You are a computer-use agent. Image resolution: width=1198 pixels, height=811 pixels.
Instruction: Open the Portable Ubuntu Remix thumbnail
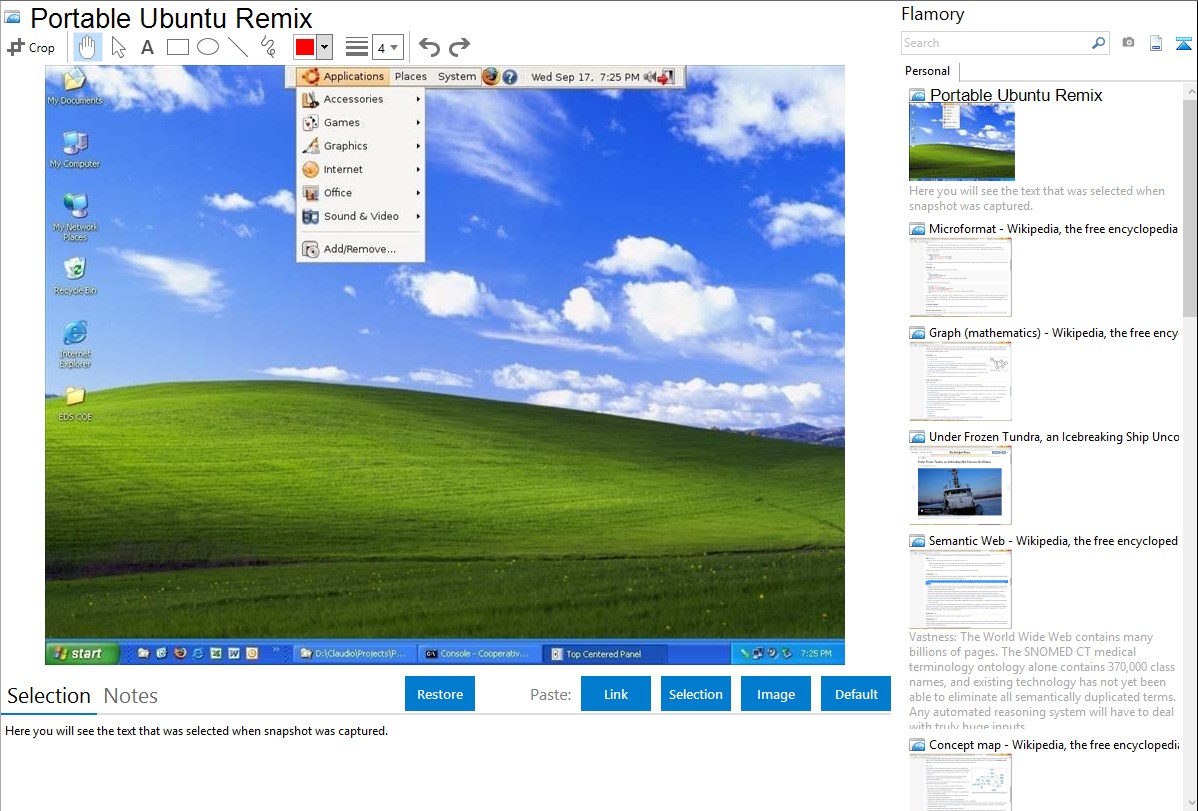coord(962,142)
